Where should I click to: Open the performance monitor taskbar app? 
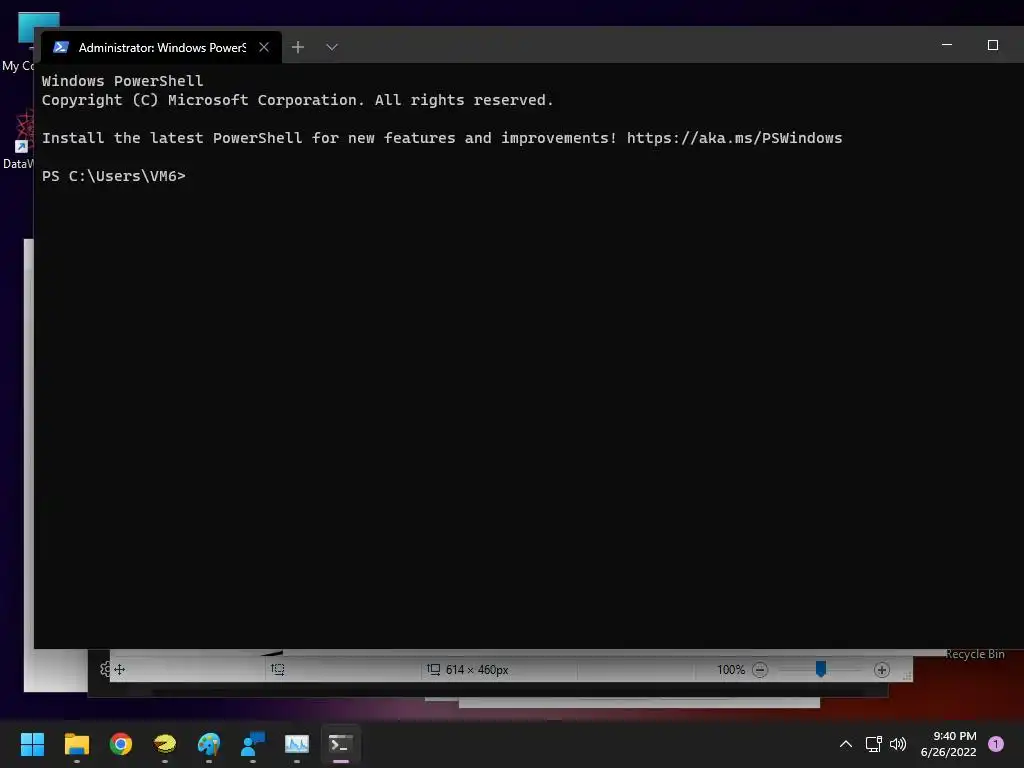[x=296, y=744]
